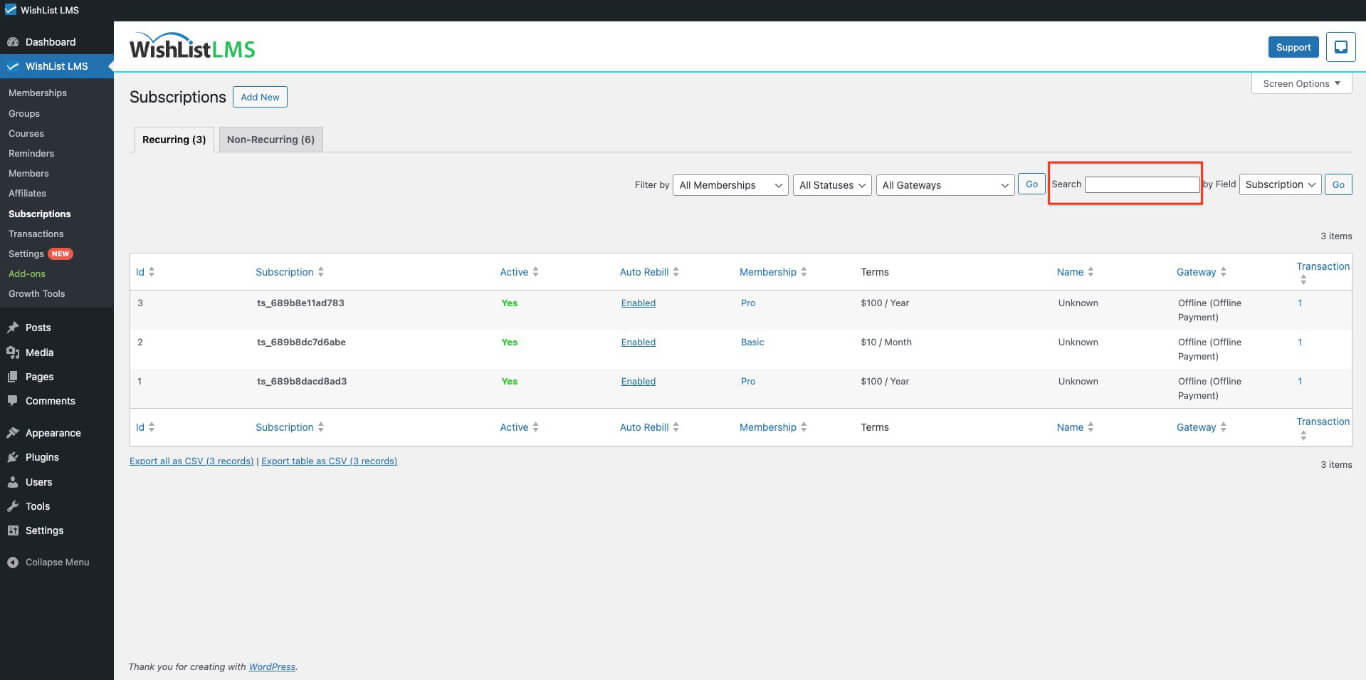This screenshot has width=1366, height=680.
Task: Open Media via its sidebar icon
Action: click(x=13, y=353)
